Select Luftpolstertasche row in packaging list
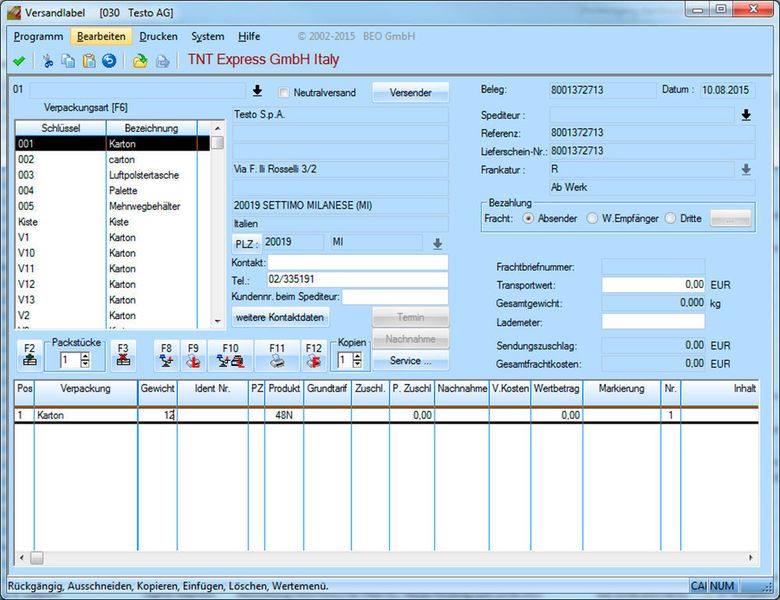 [144, 175]
